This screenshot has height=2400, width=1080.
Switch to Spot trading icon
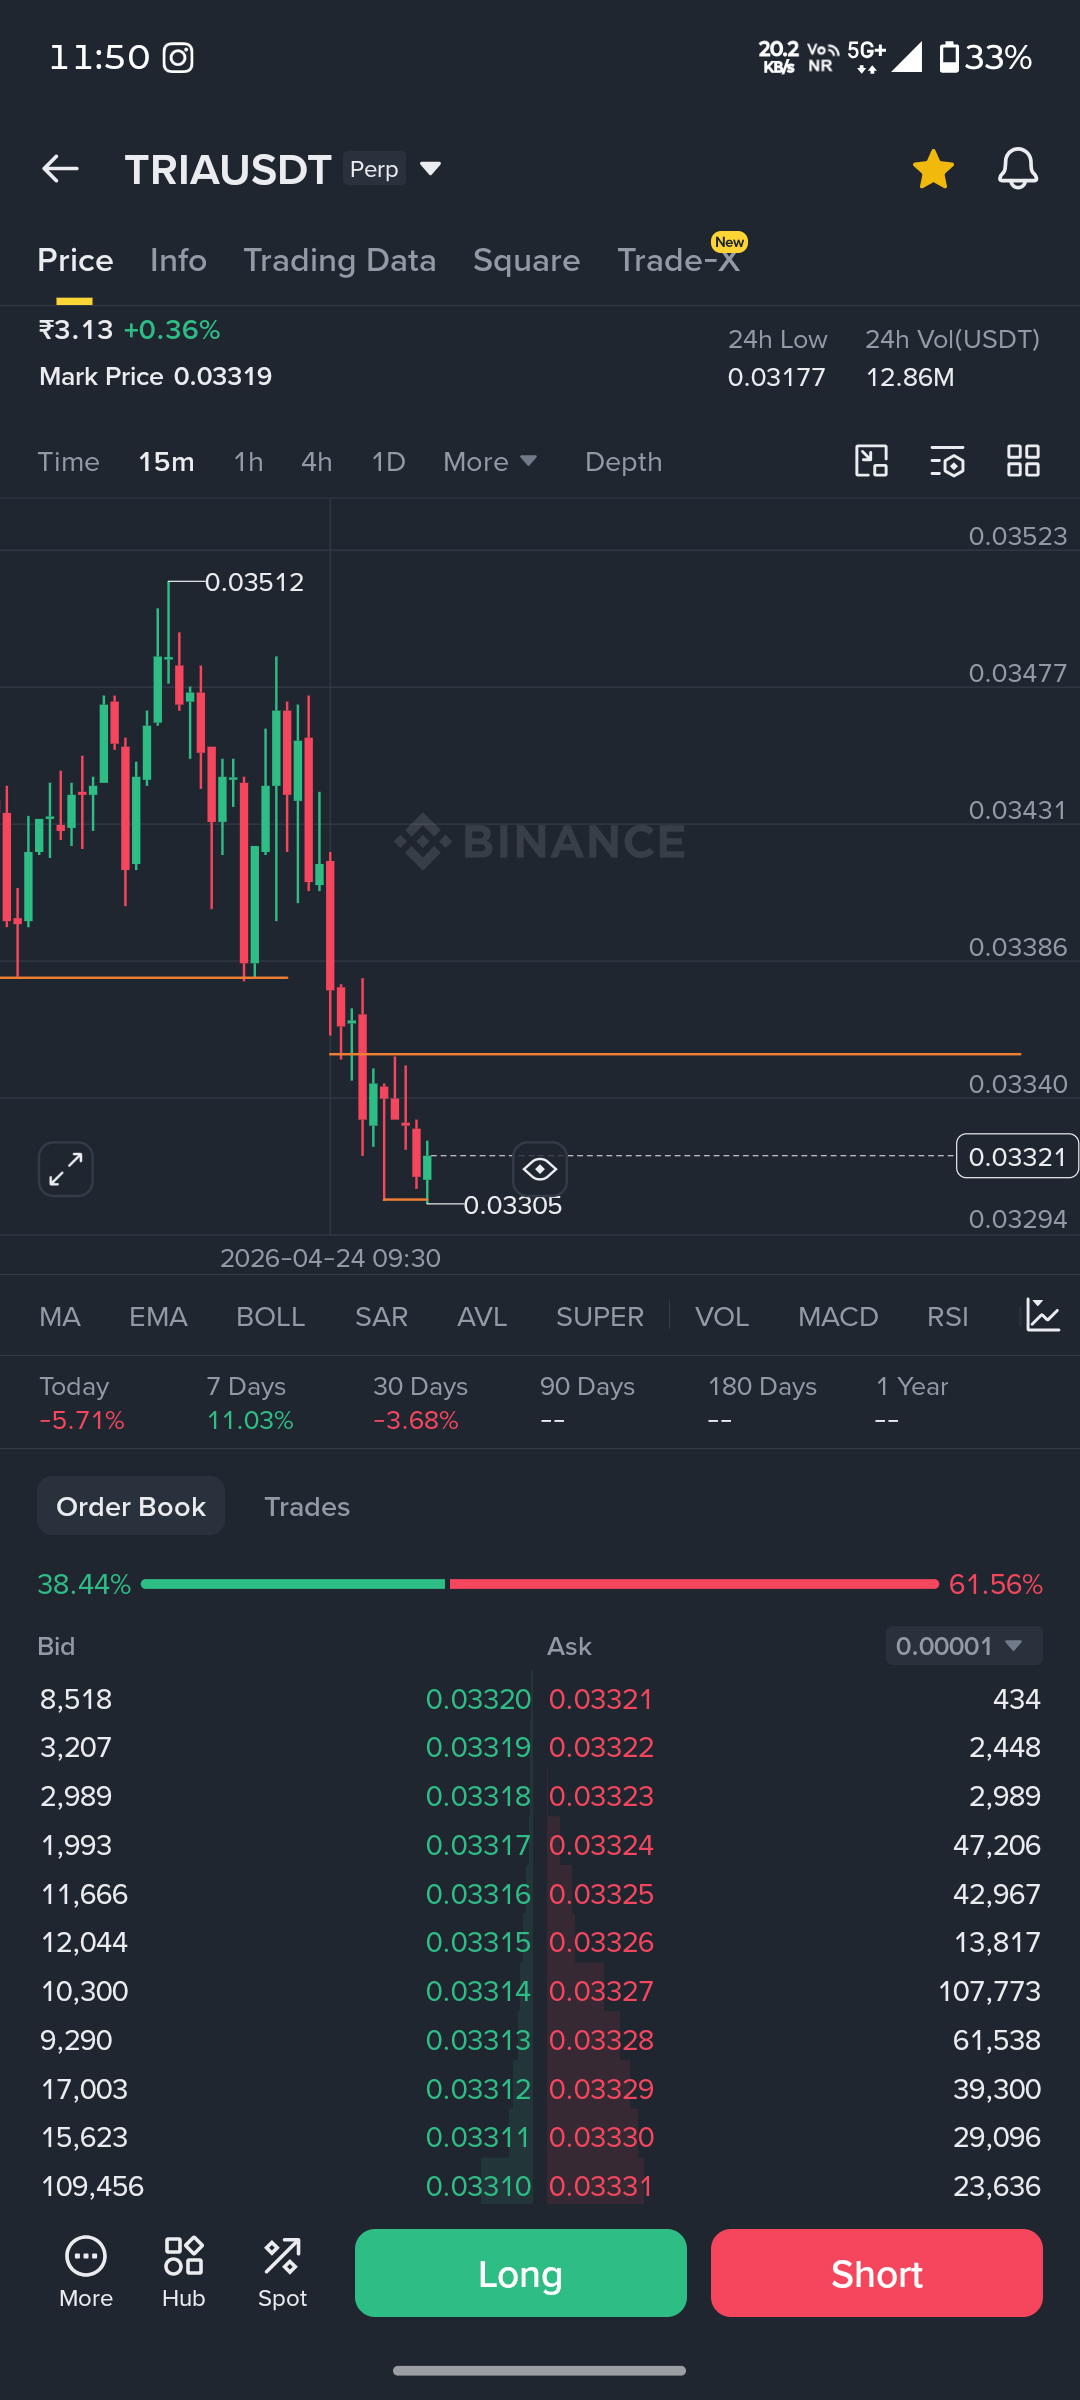282,2272
